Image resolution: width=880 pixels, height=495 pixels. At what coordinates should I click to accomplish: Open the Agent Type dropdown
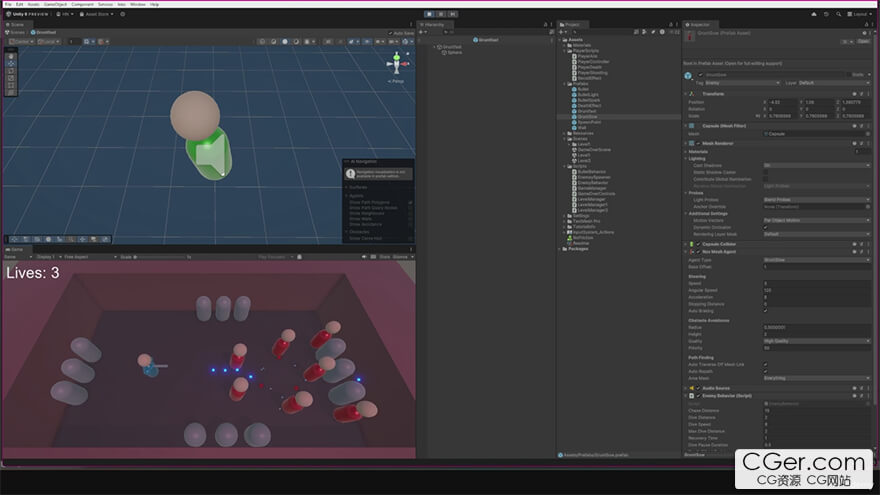[x=817, y=260]
